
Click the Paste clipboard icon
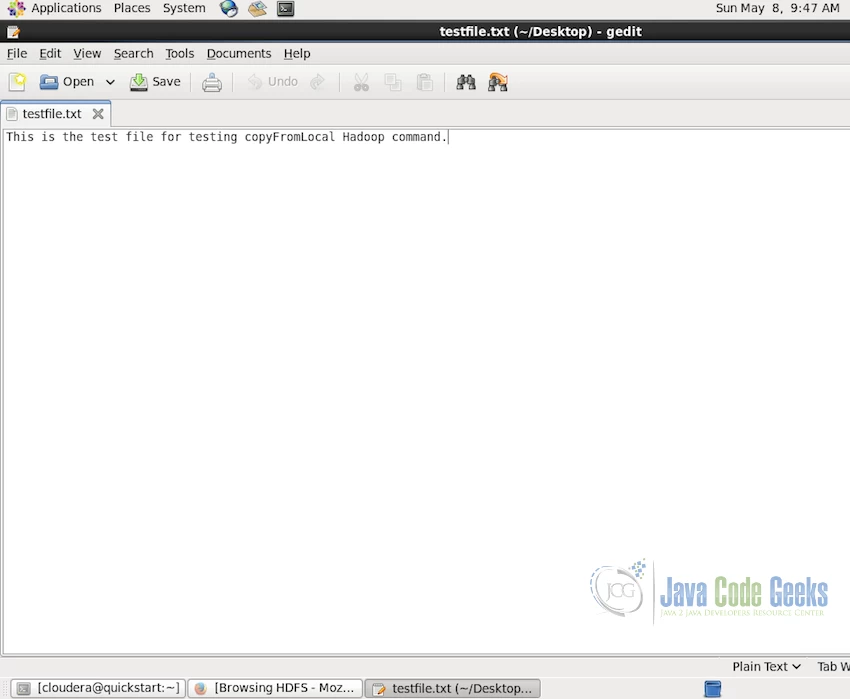[x=424, y=82]
